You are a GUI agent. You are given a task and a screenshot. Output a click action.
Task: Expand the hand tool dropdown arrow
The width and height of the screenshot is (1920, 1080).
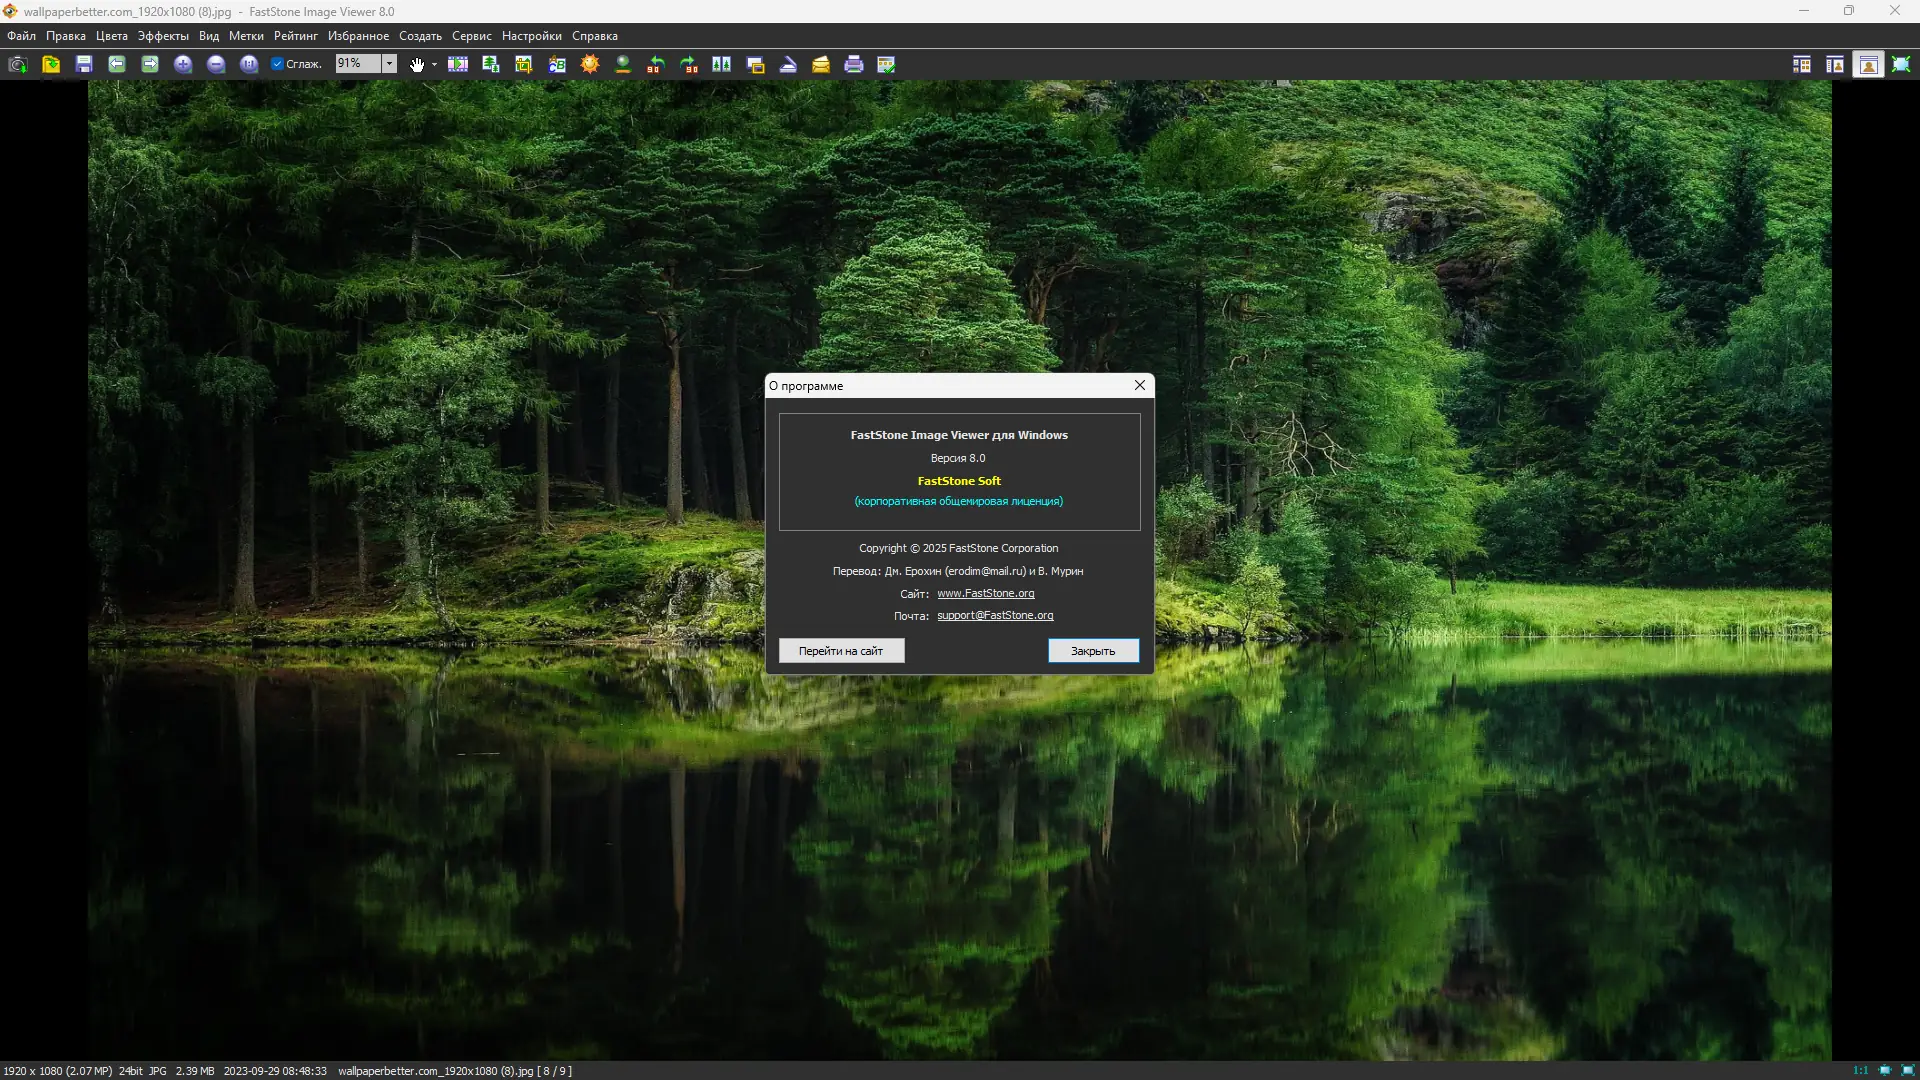coord(434,64)
